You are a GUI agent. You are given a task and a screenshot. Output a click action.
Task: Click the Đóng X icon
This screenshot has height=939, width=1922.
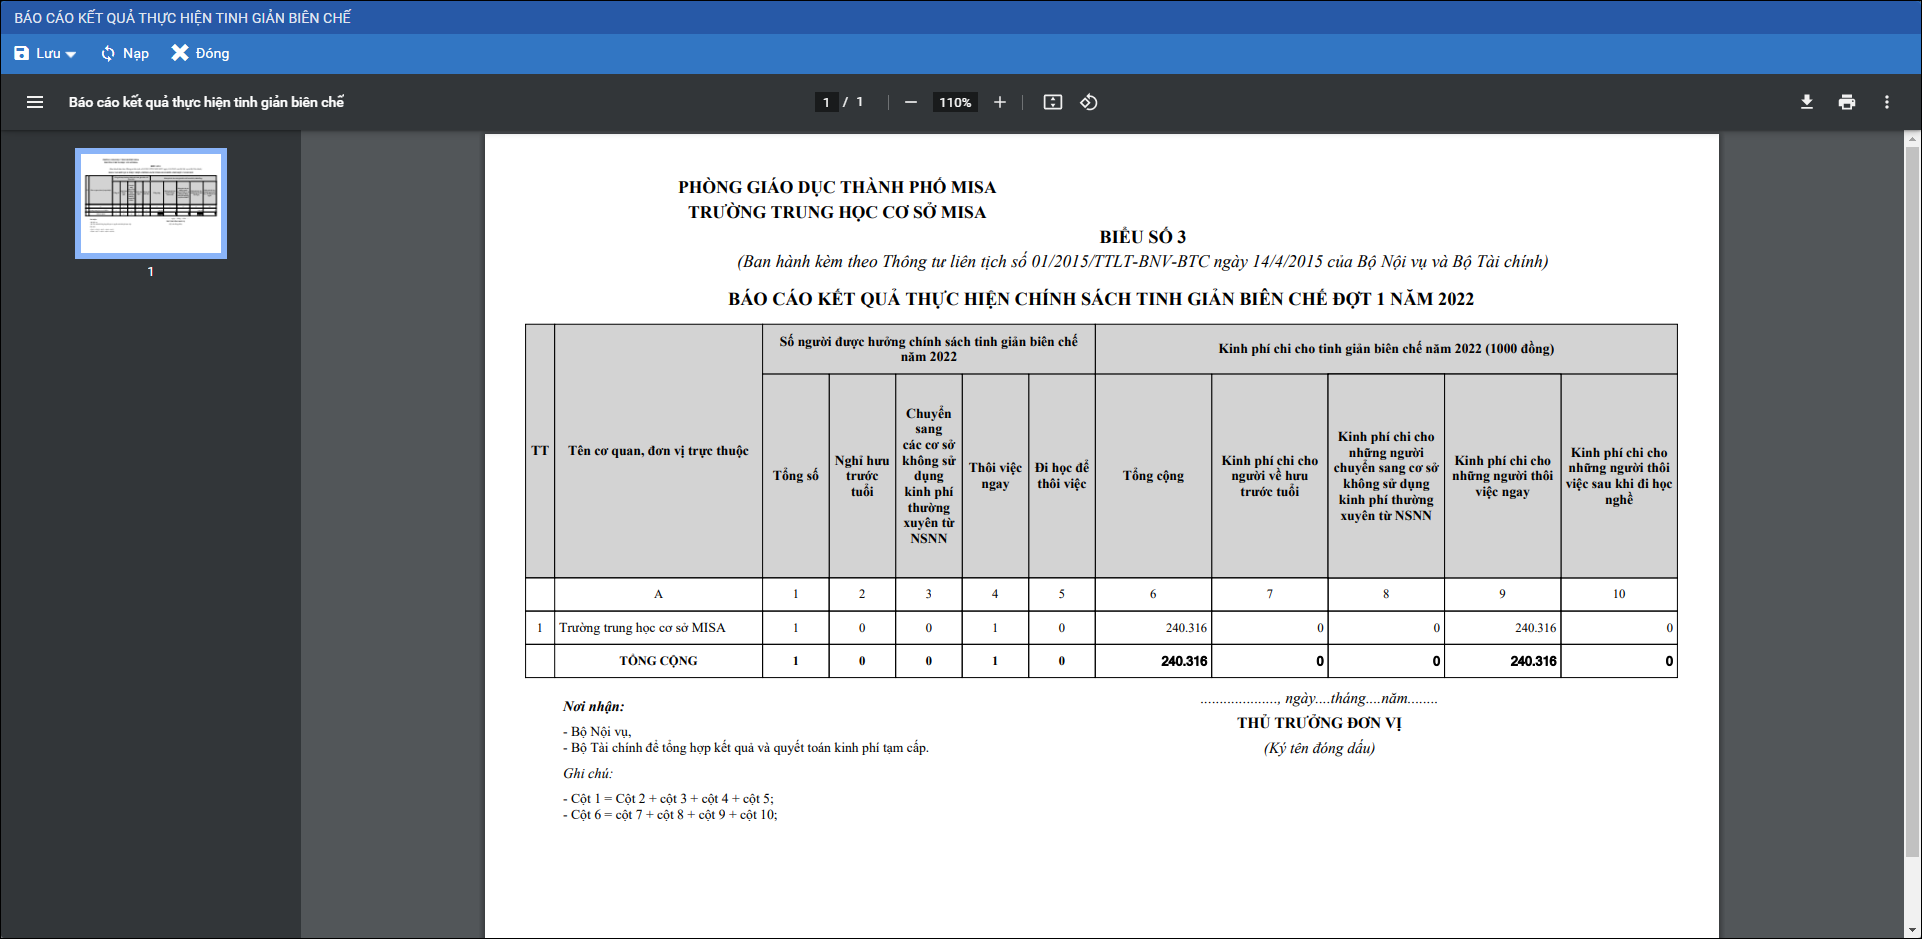[x=180, y=53]
